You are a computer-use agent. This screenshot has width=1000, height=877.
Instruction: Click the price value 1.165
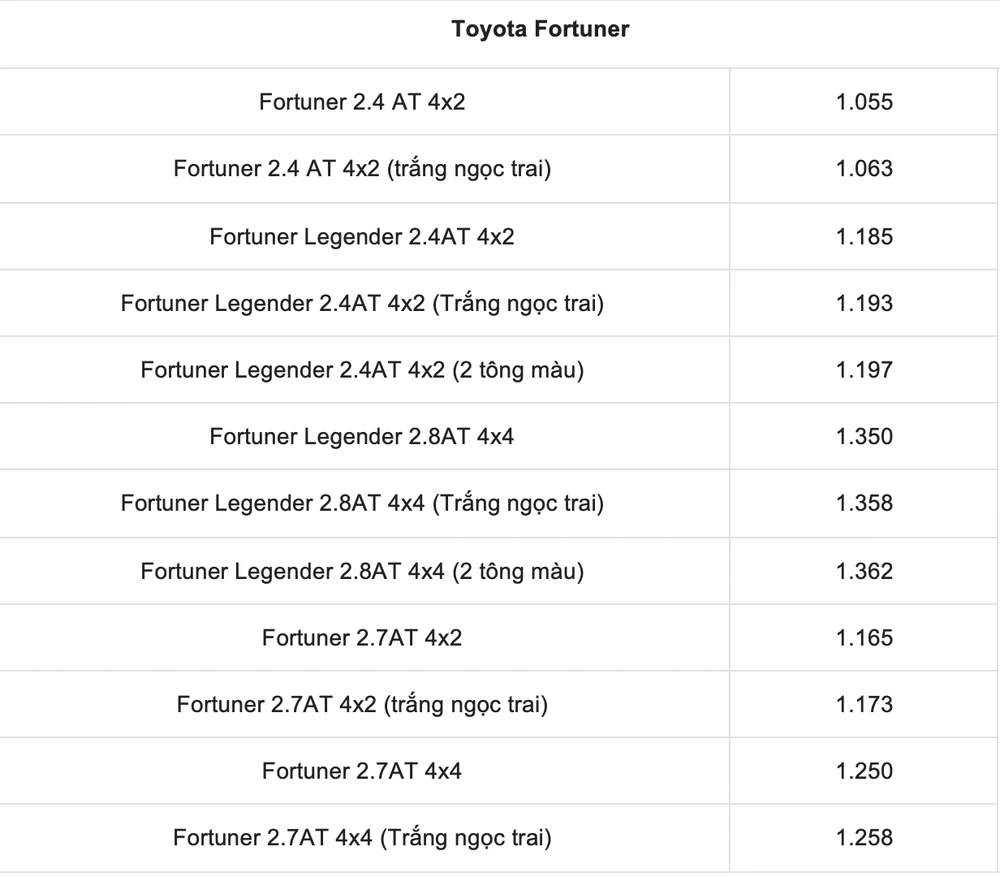[x=864, y=638]
